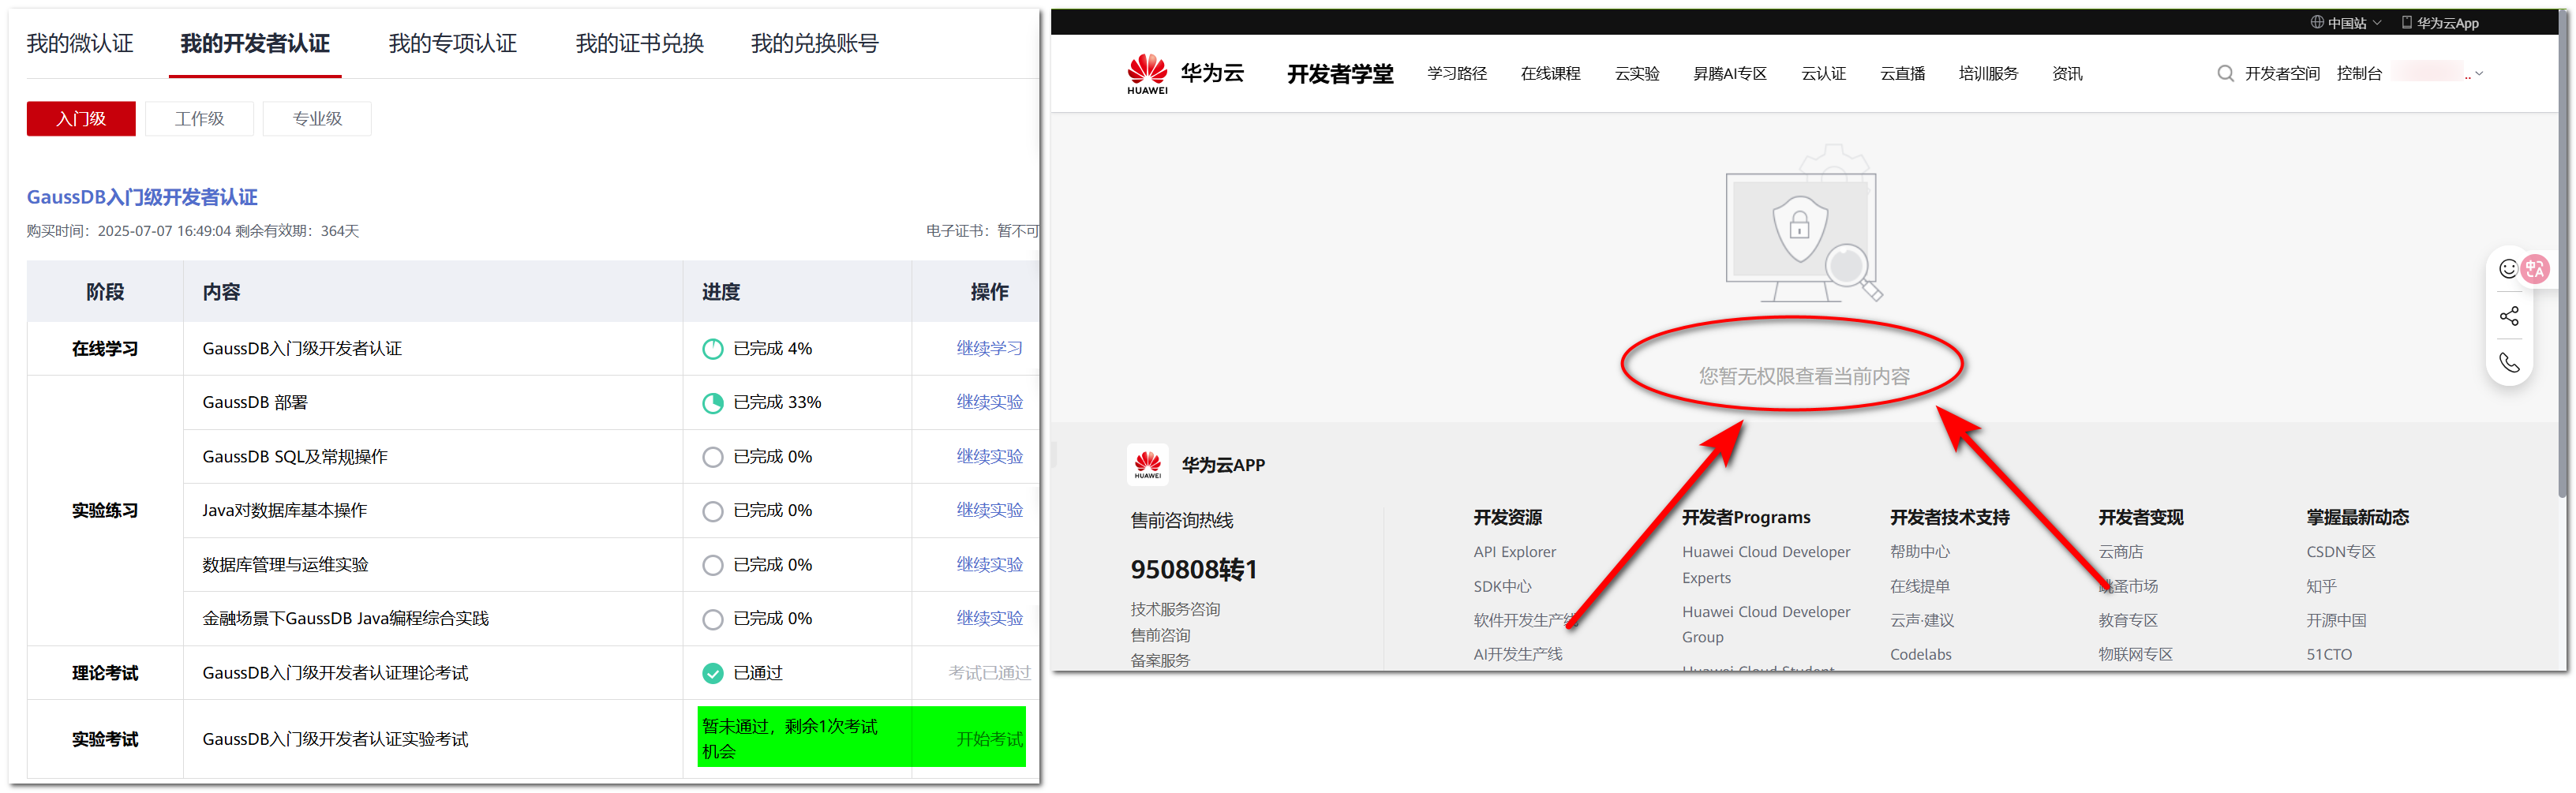This screenshot has width=2576, height=793.
Task: Click progress circle for GaussDB 部署 33%
Action: [x=712, y=402]
